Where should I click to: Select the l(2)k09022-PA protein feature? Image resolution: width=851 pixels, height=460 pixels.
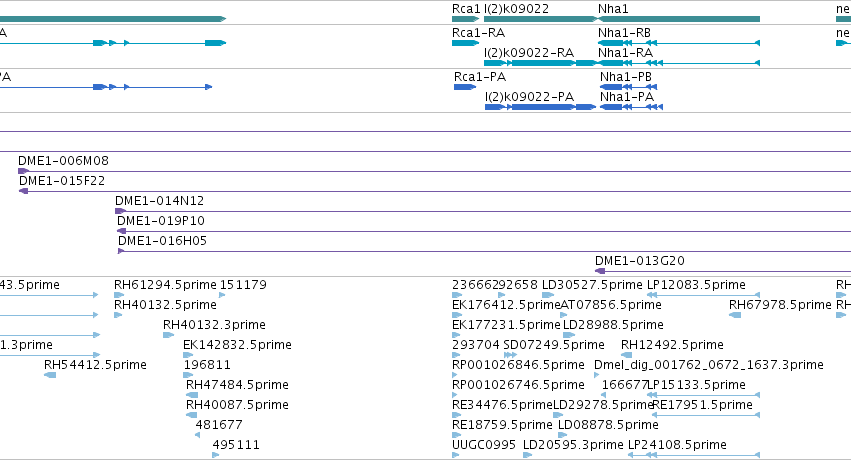click(541, 107)
